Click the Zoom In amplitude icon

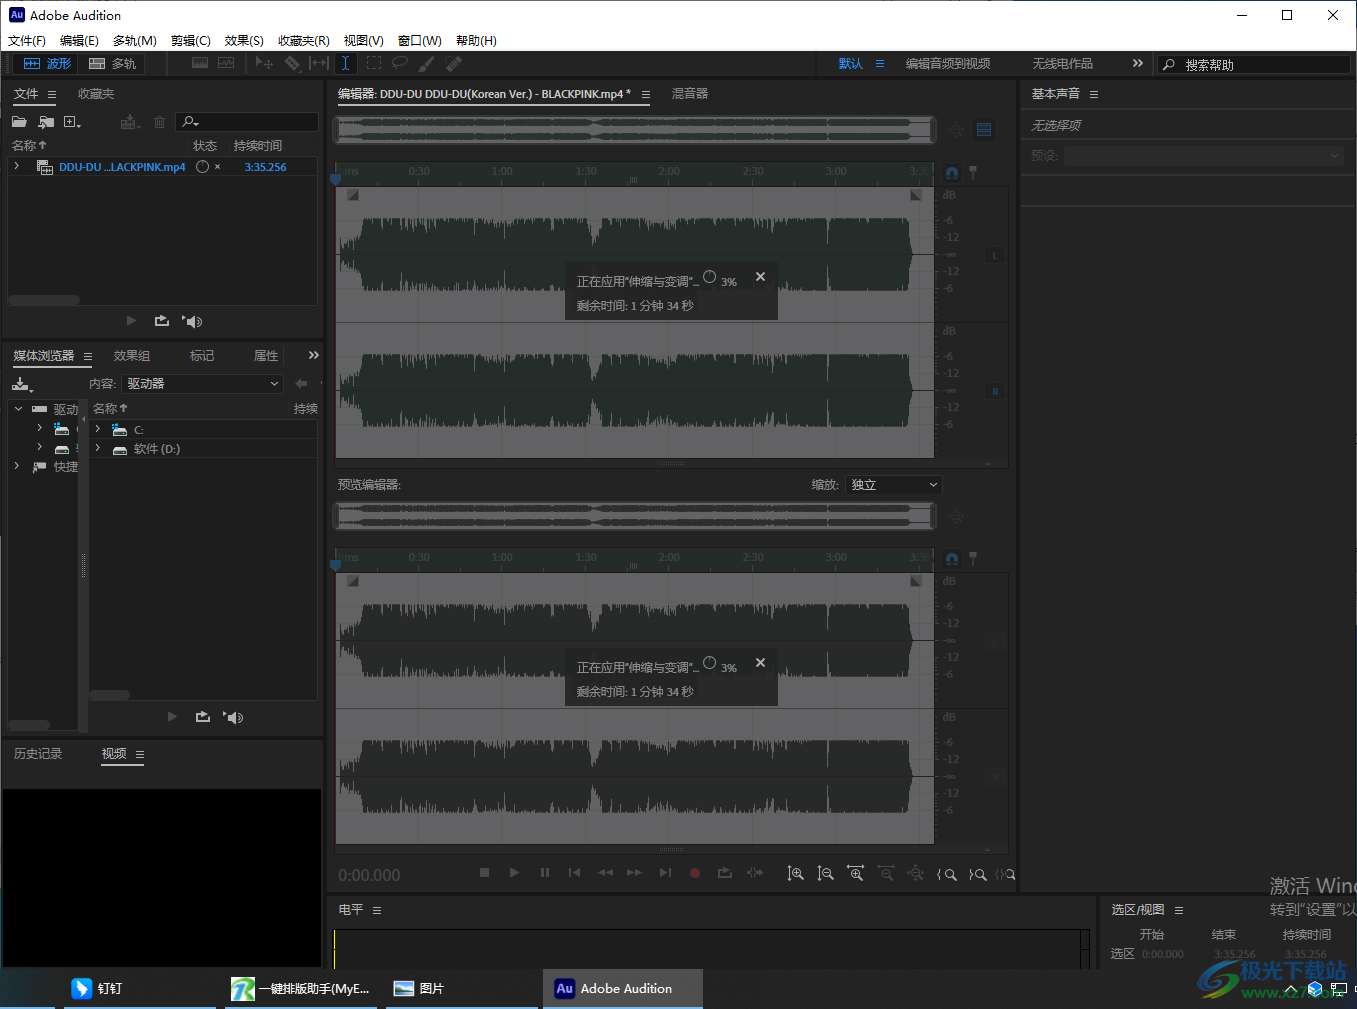click(x=795, y=874)
